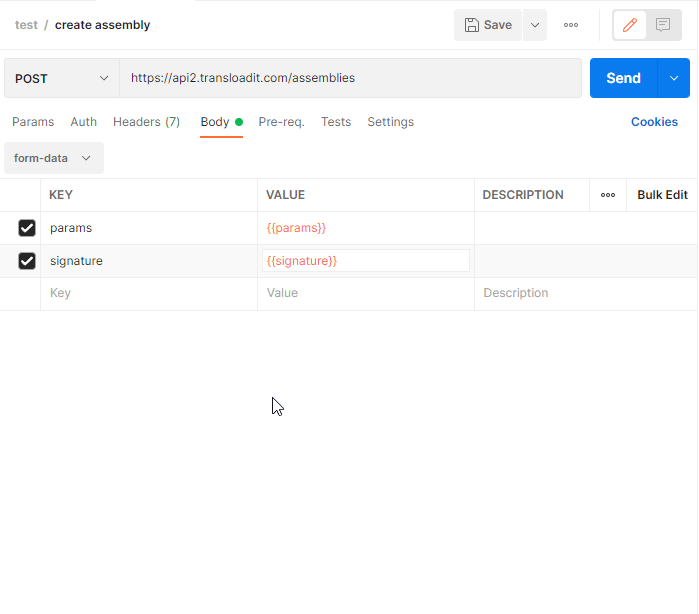Open the POST method dropdown

click(x=62, y=78)
